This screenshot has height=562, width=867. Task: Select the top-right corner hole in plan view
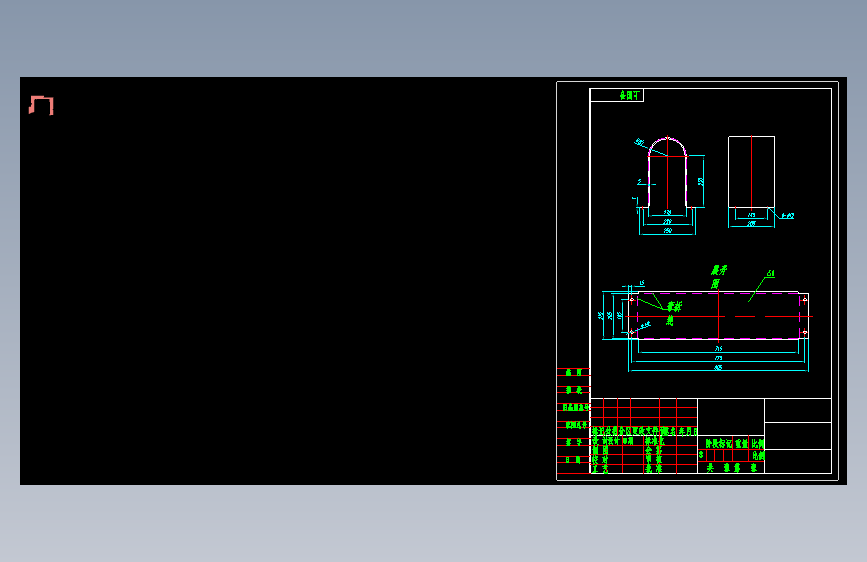point(805,299)
